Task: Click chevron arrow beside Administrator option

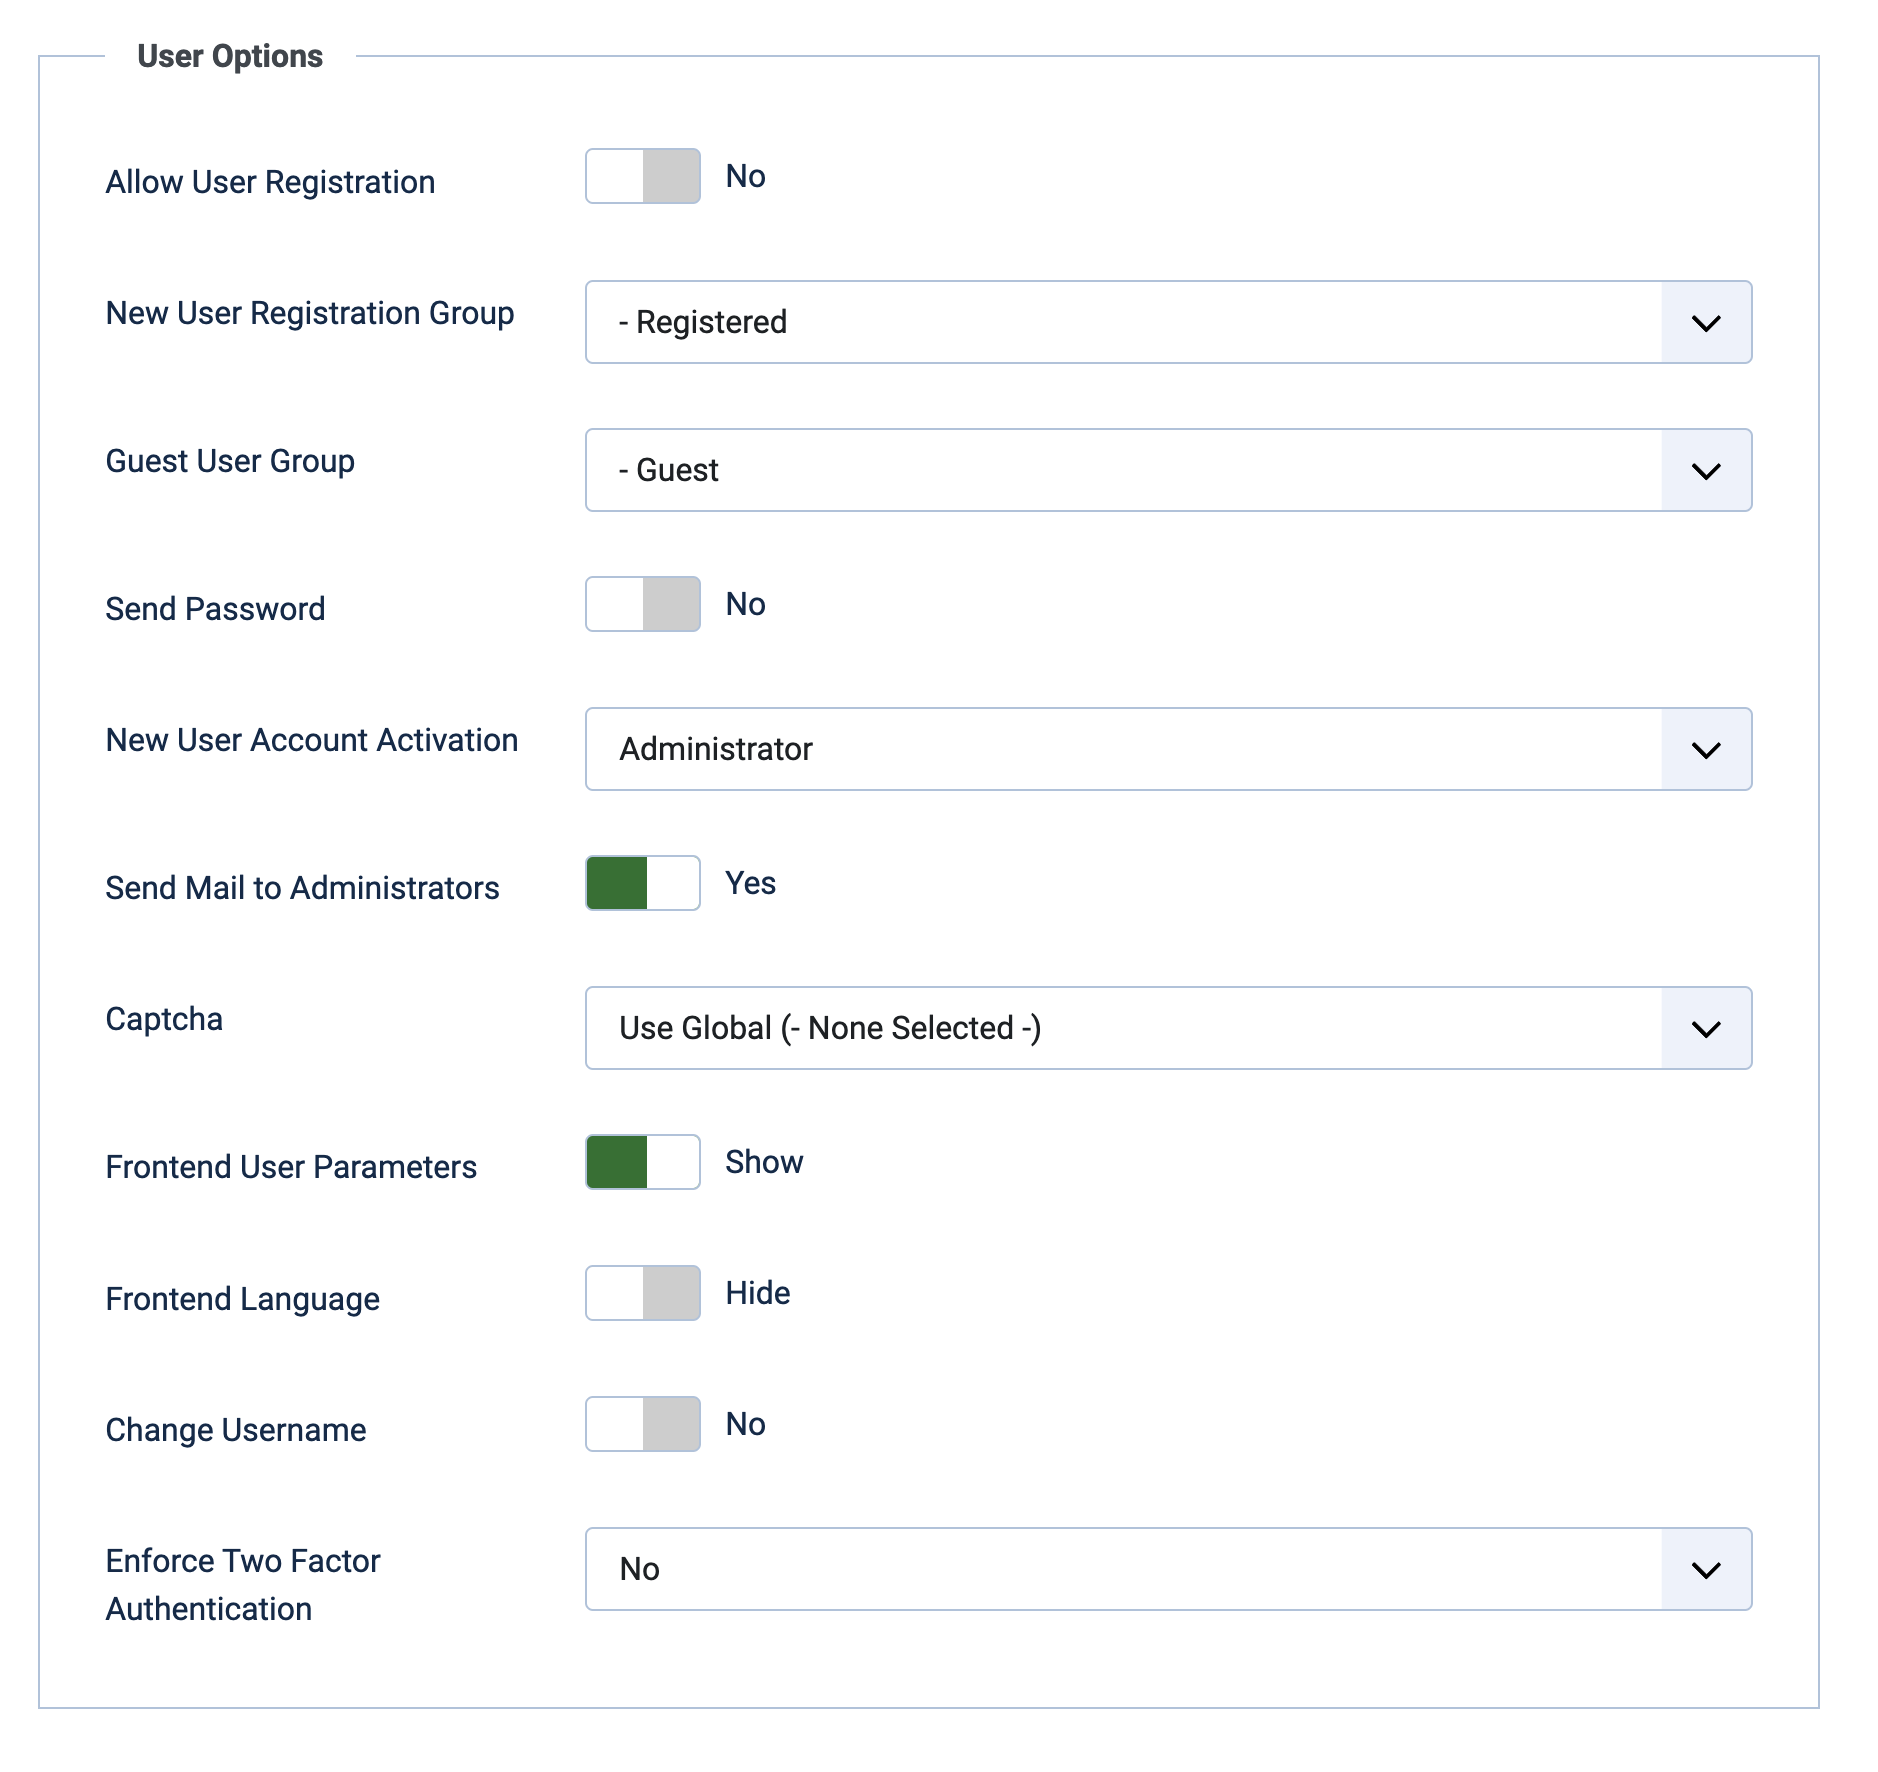Action: coord(1706,750)
